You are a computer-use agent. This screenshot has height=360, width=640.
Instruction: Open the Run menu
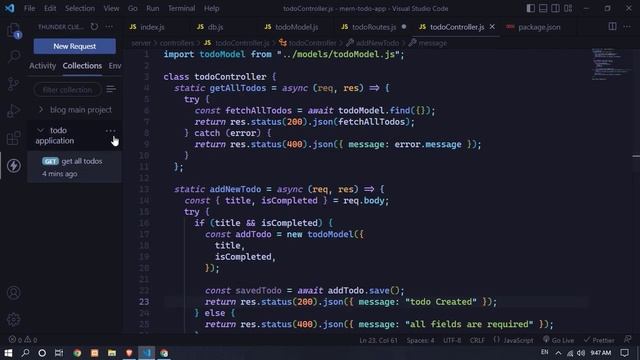(153, 8)
